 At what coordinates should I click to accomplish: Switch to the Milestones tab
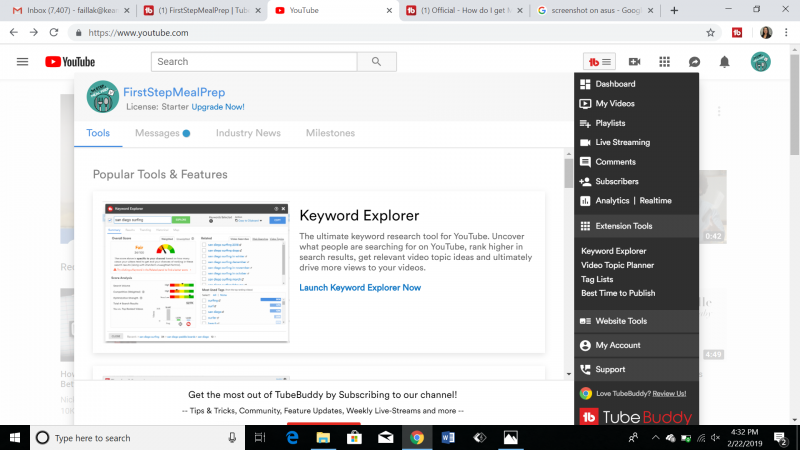click(x=330, y=133)
